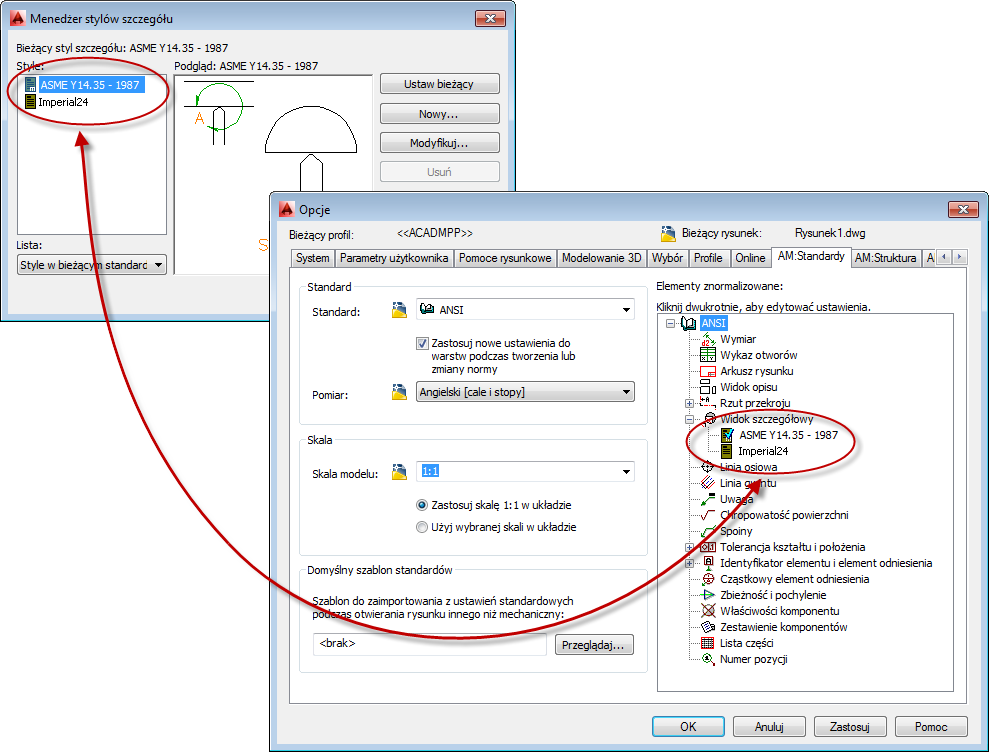Viewport: 989px width, 752px height.
Task: Click the ANSI book icon at tree root
Action: 688,323
